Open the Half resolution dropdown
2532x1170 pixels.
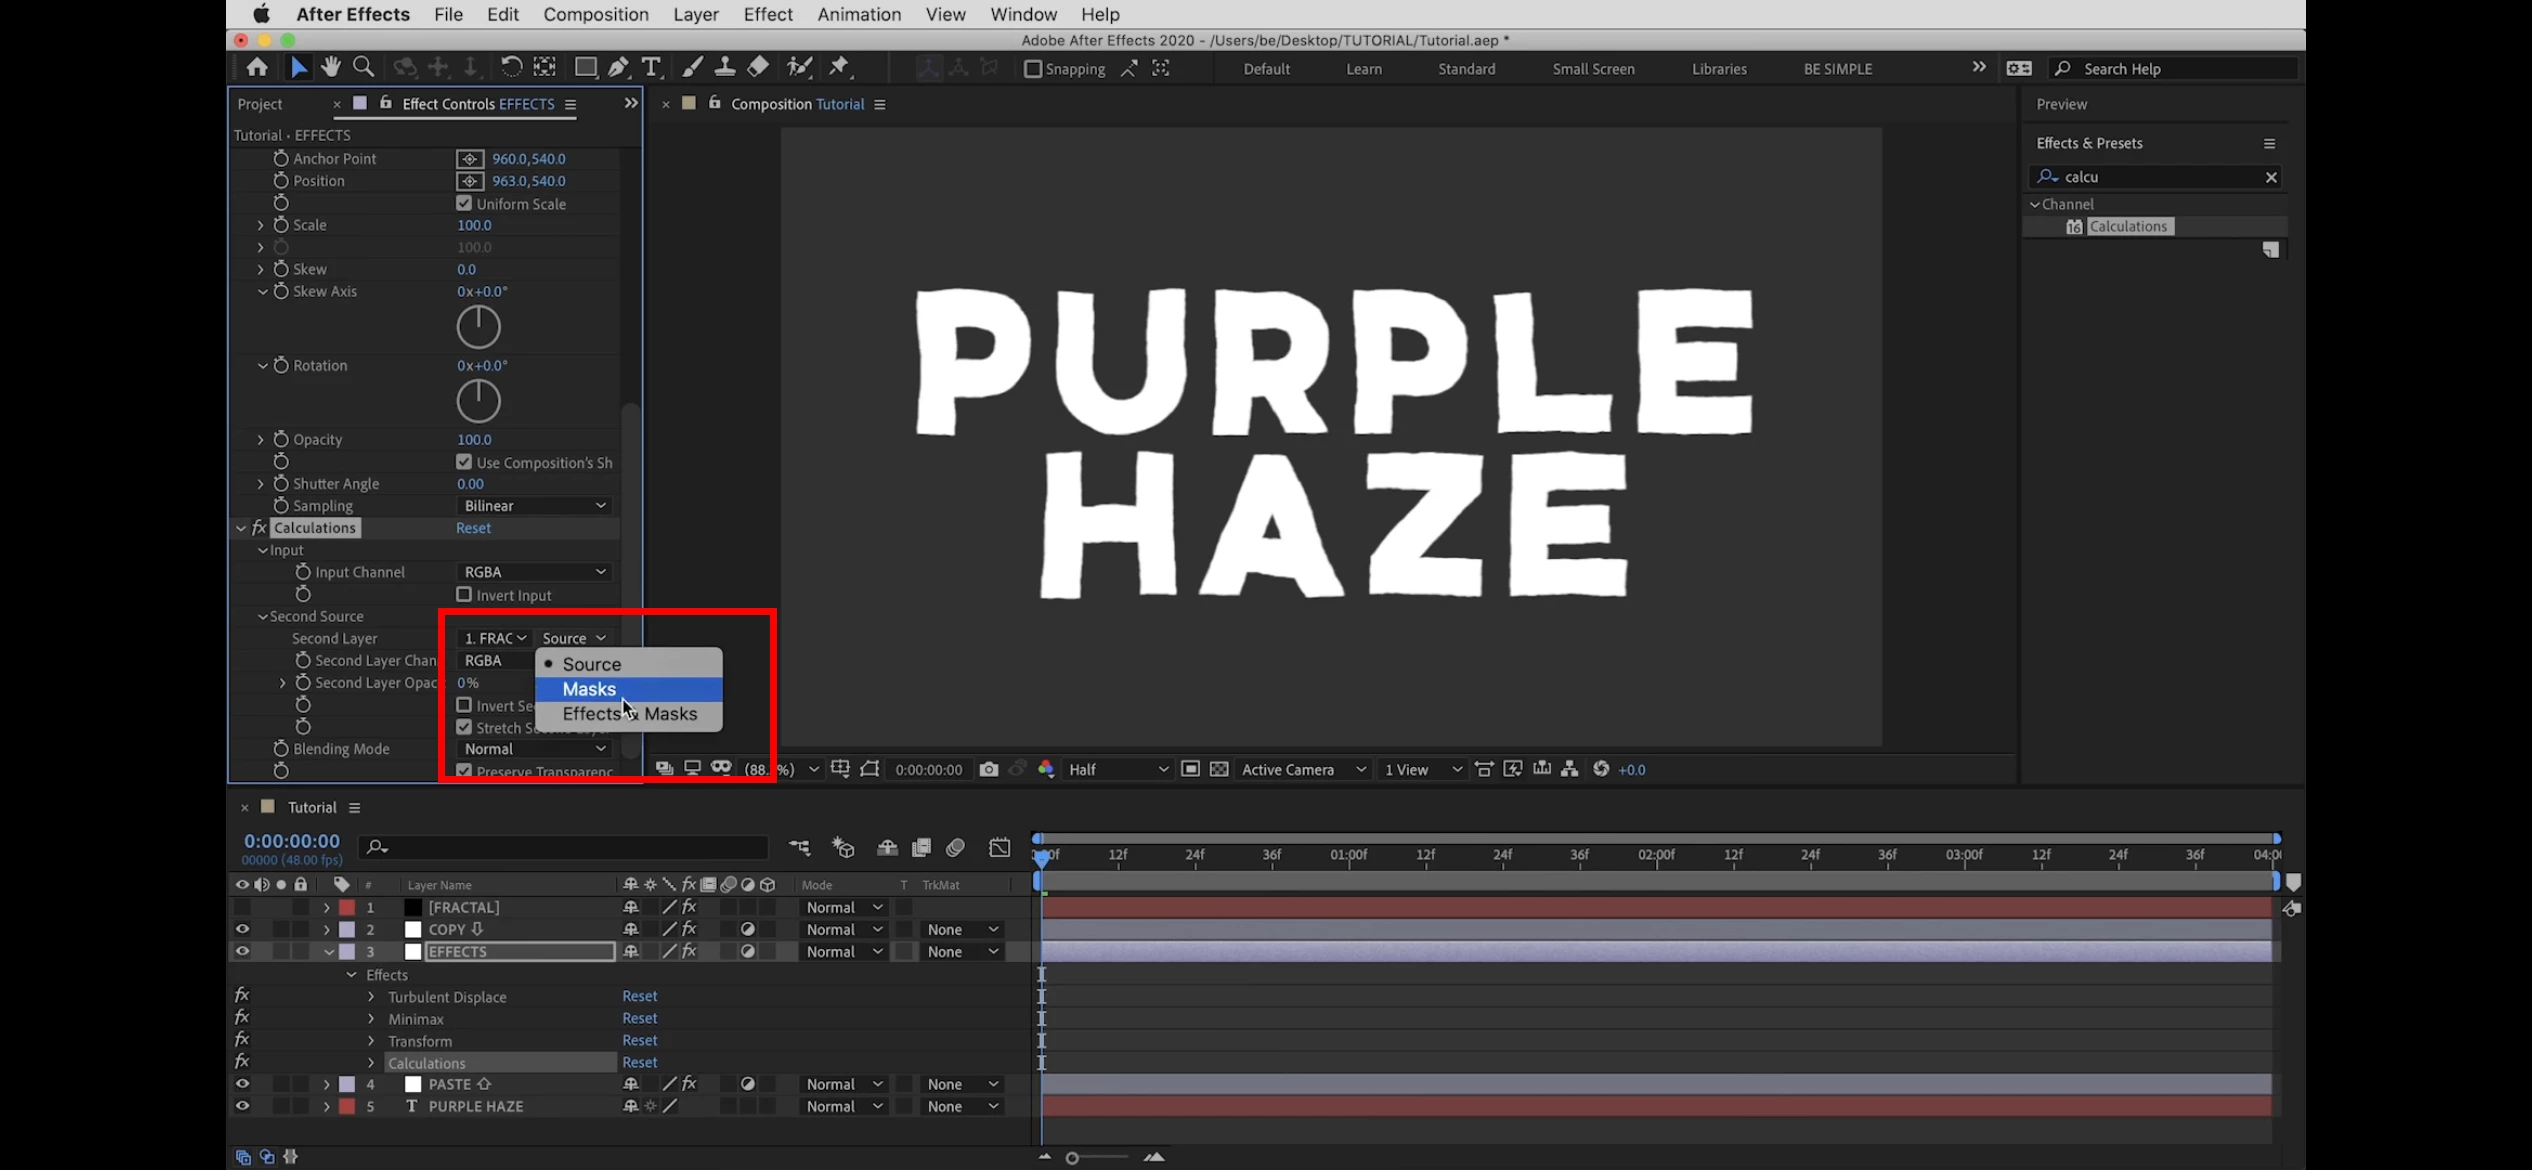(x=1118, y=769)
